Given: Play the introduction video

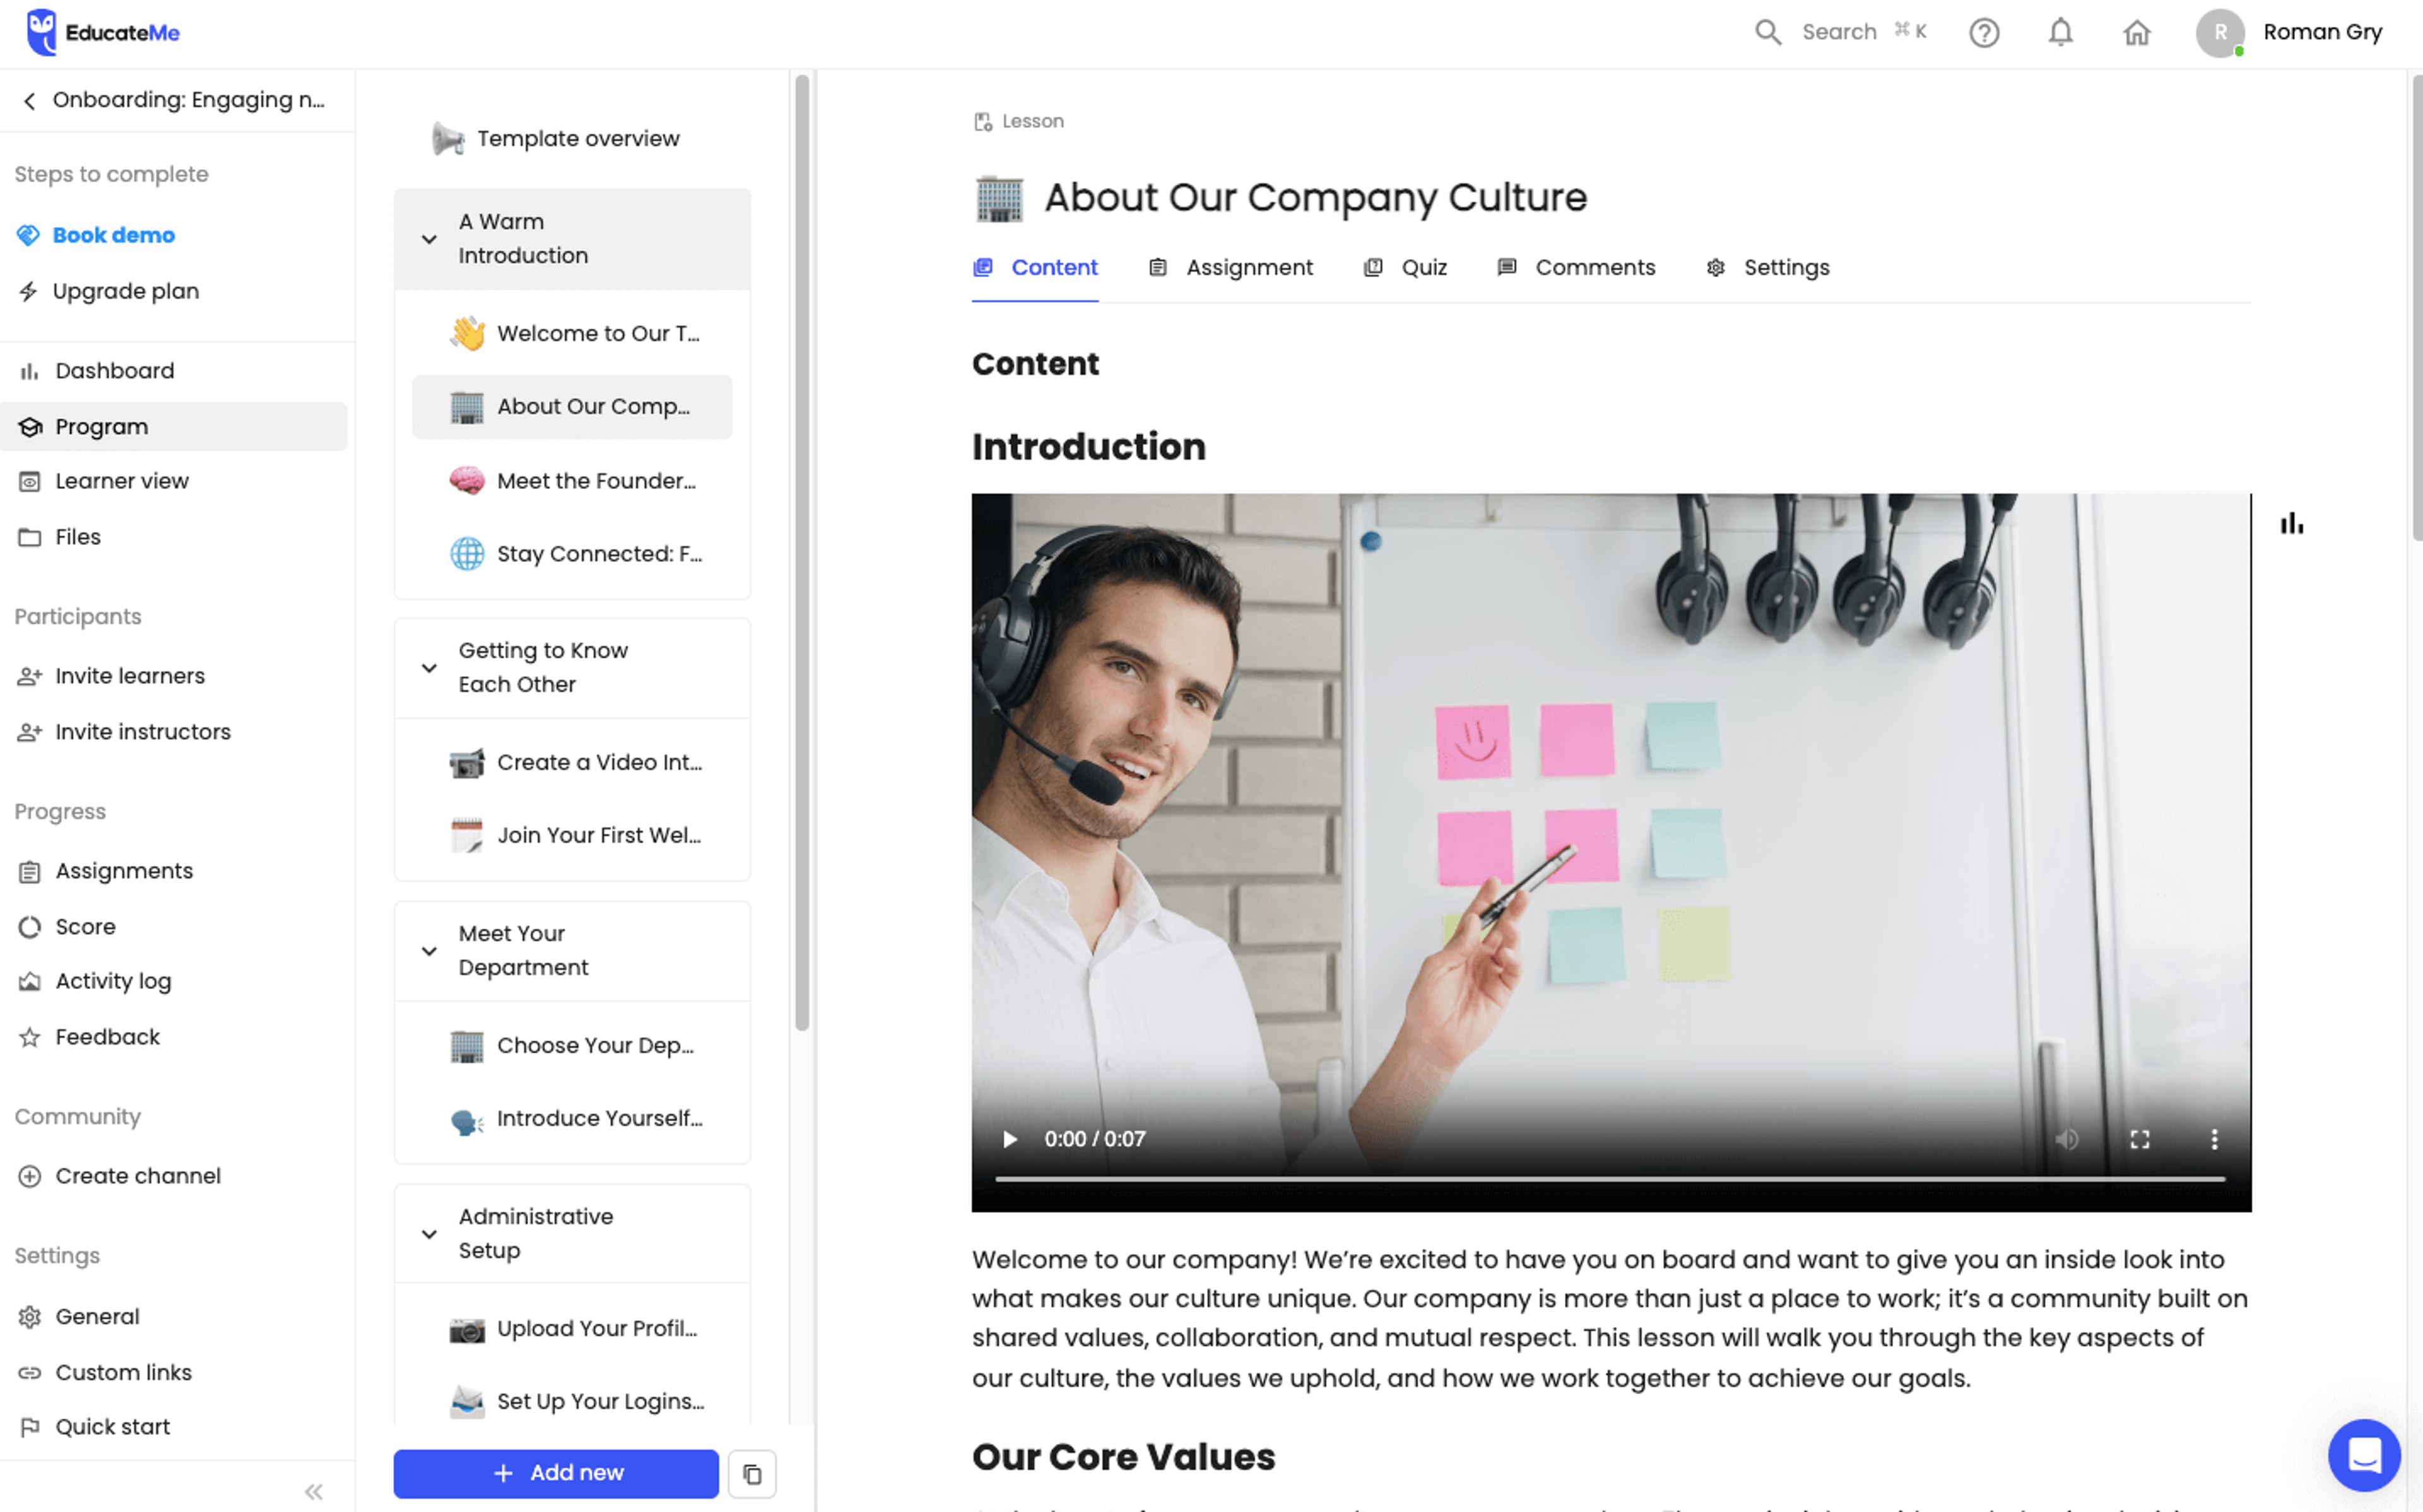Looking at the screenshot, I should point(1009,1139).
